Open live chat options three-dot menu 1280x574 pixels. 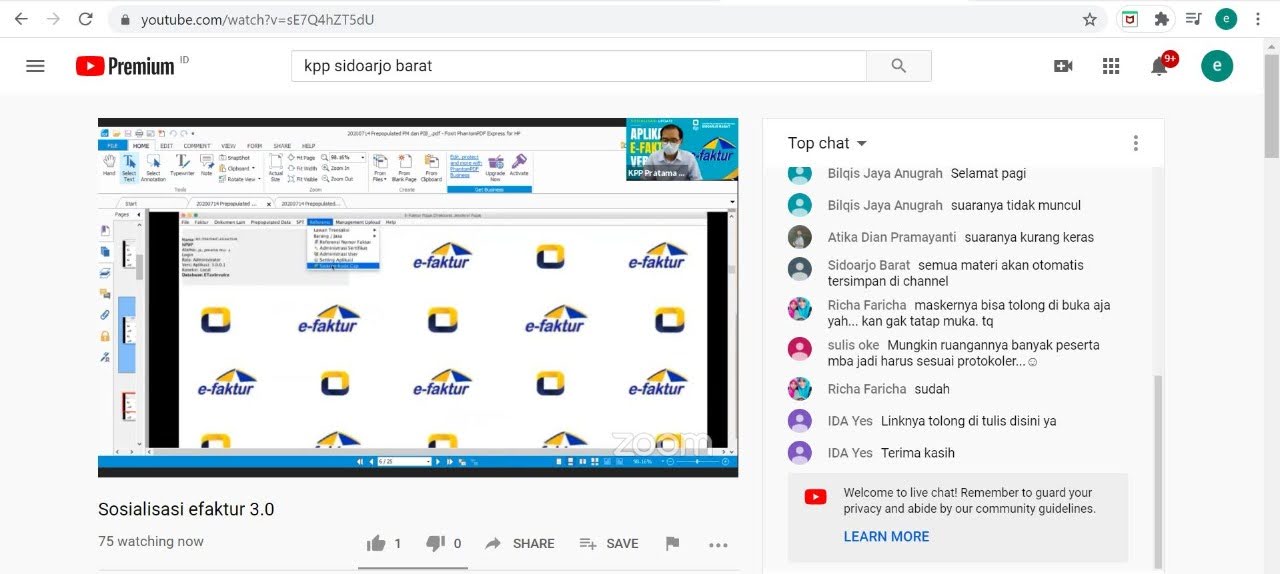pos(1135,143)
